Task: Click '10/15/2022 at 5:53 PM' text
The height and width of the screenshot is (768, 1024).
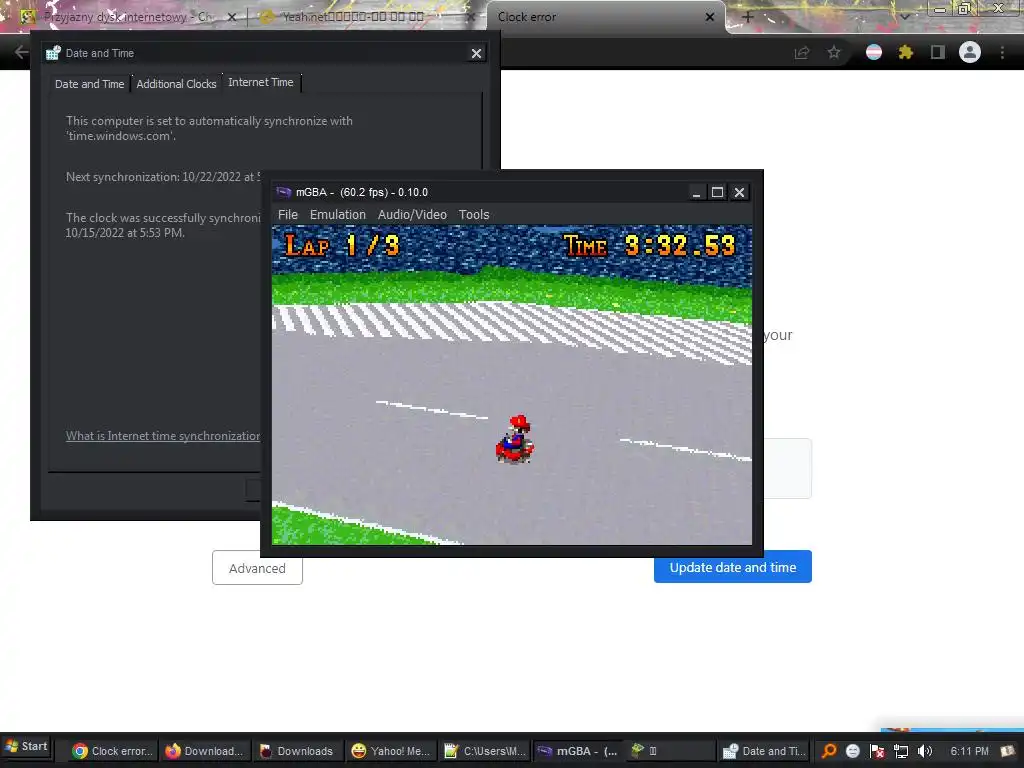Action: tap(125, 232)
